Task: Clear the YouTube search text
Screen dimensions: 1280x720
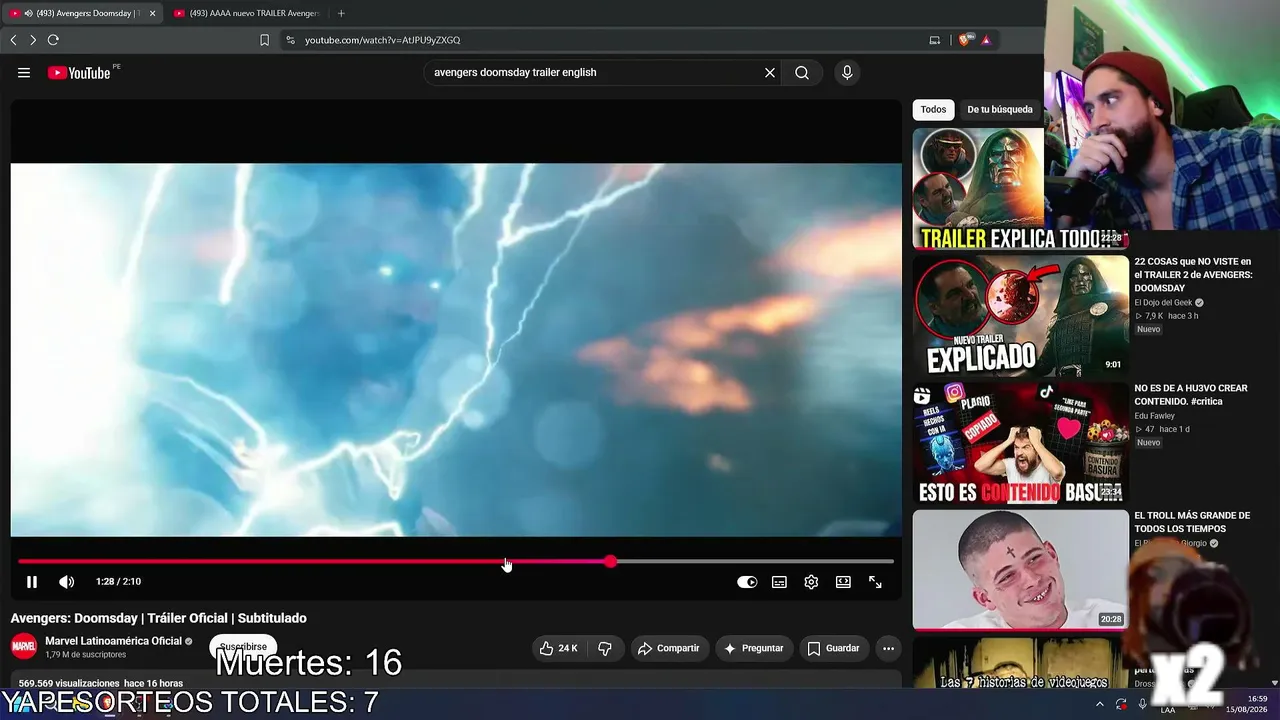Action: pos(770,72)
